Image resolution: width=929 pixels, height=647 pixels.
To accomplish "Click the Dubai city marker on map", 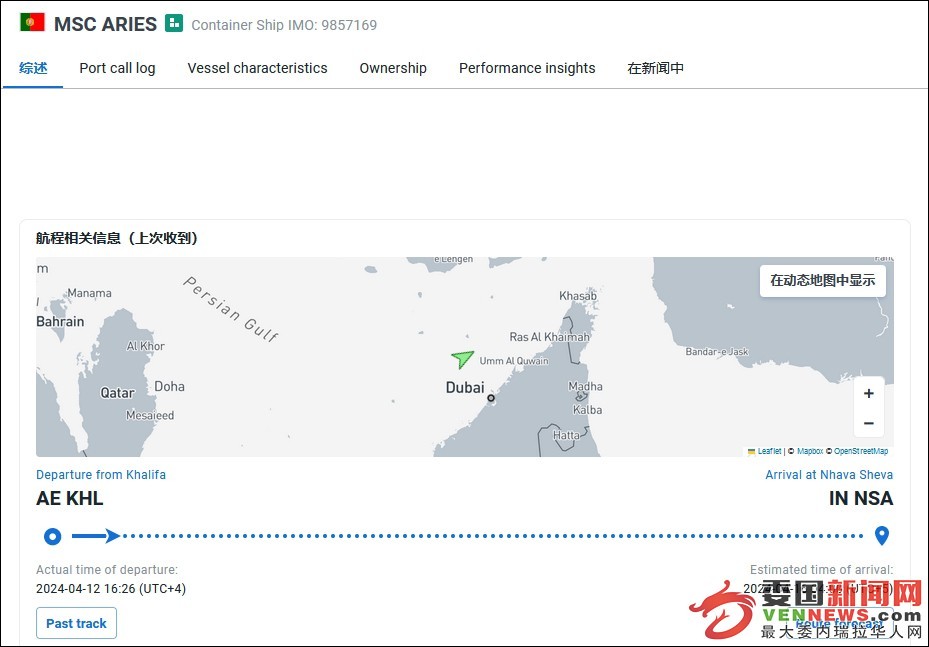I will tap(491, 398).
